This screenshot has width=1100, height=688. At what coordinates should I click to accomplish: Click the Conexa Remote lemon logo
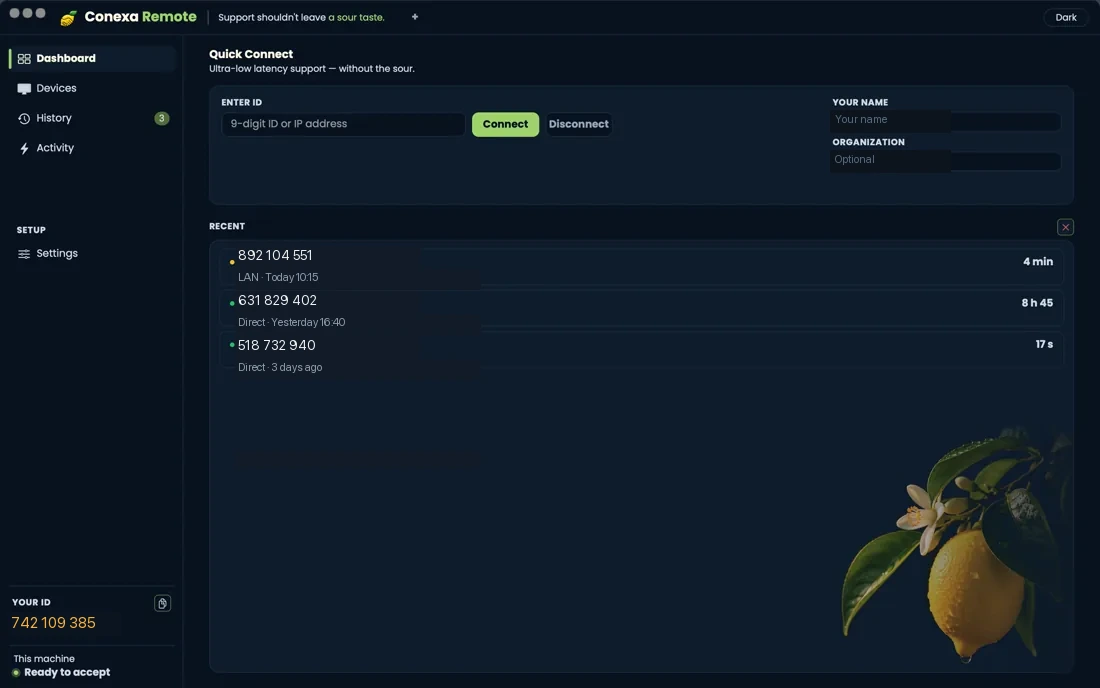point(68,18)
